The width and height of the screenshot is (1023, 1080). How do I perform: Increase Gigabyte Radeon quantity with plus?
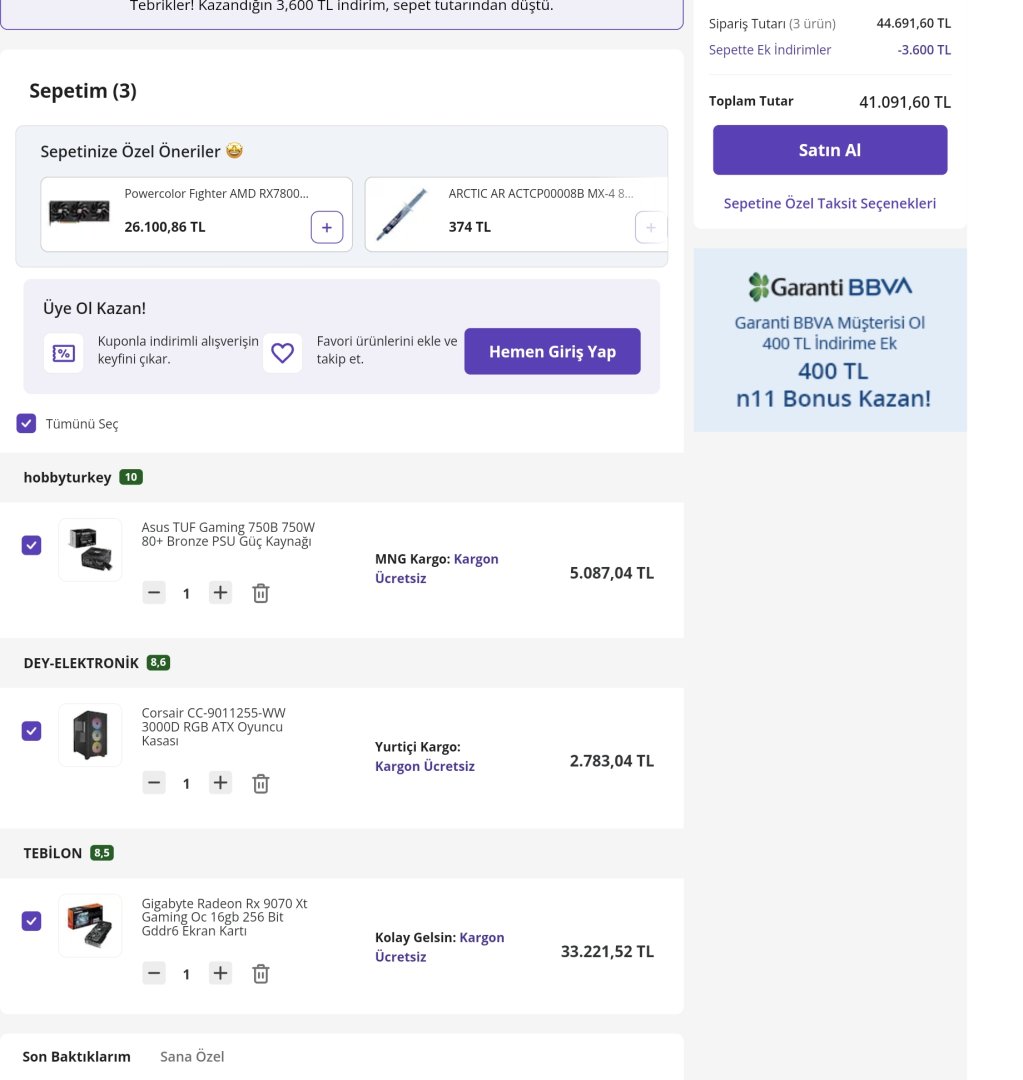pyautogui.click(x=220, y=973)
